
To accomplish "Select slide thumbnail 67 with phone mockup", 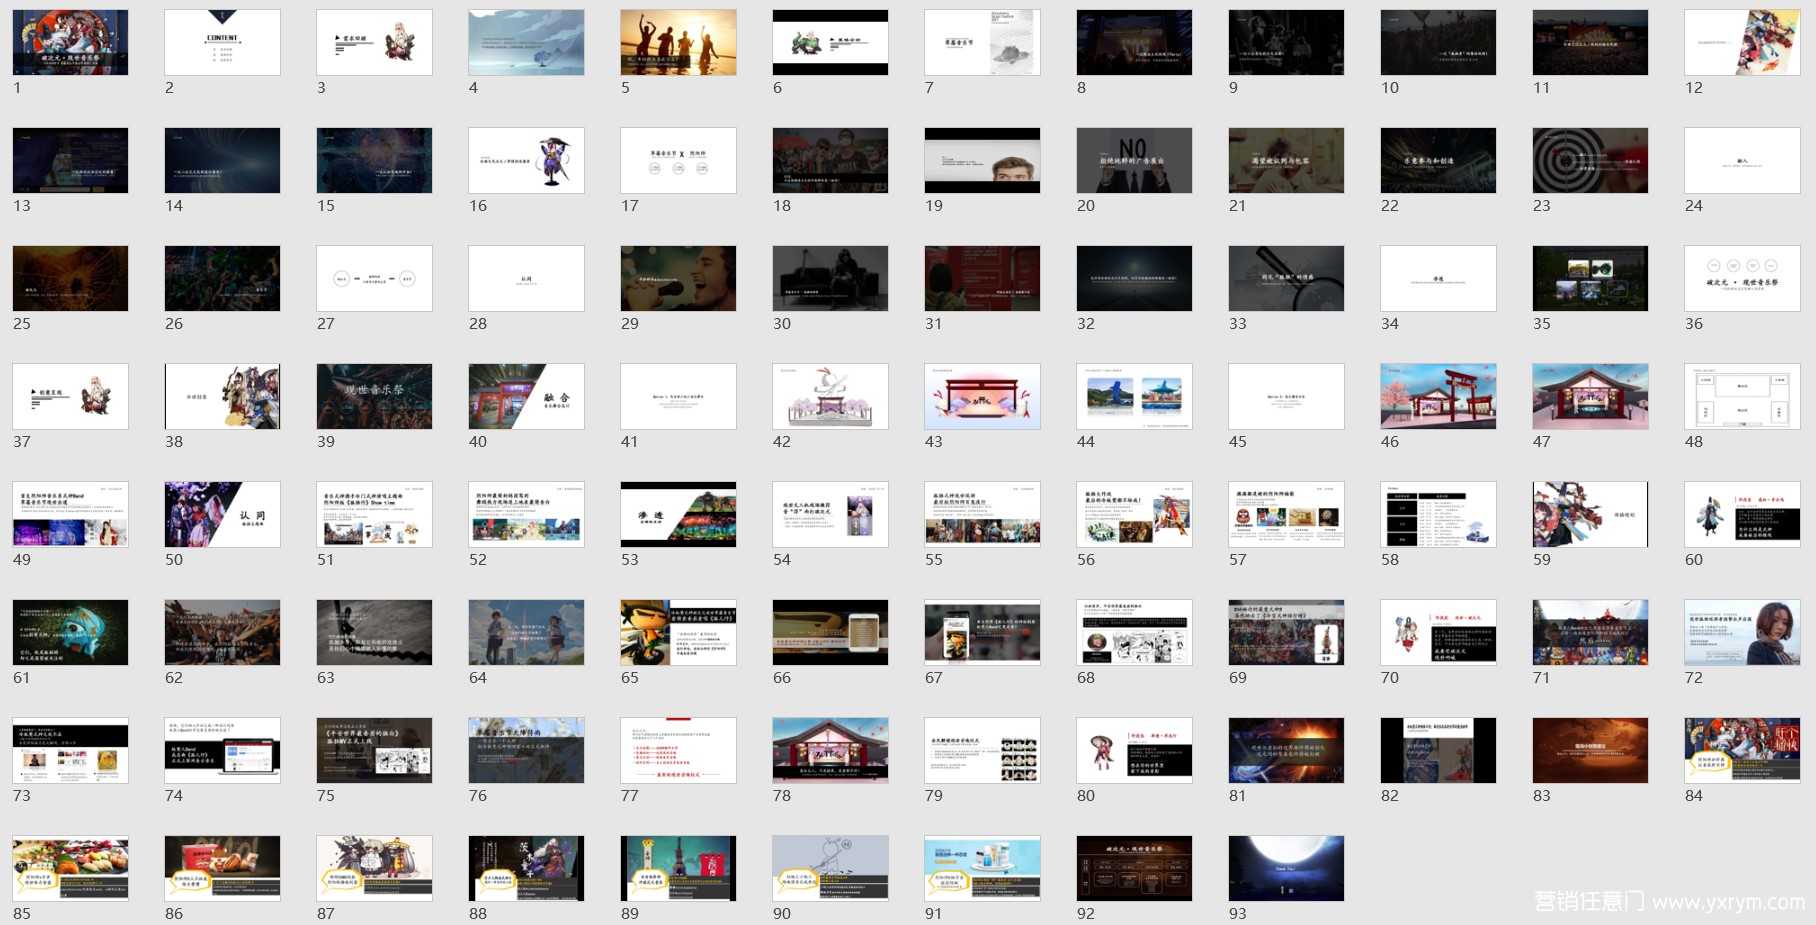I will click(982, 632).
